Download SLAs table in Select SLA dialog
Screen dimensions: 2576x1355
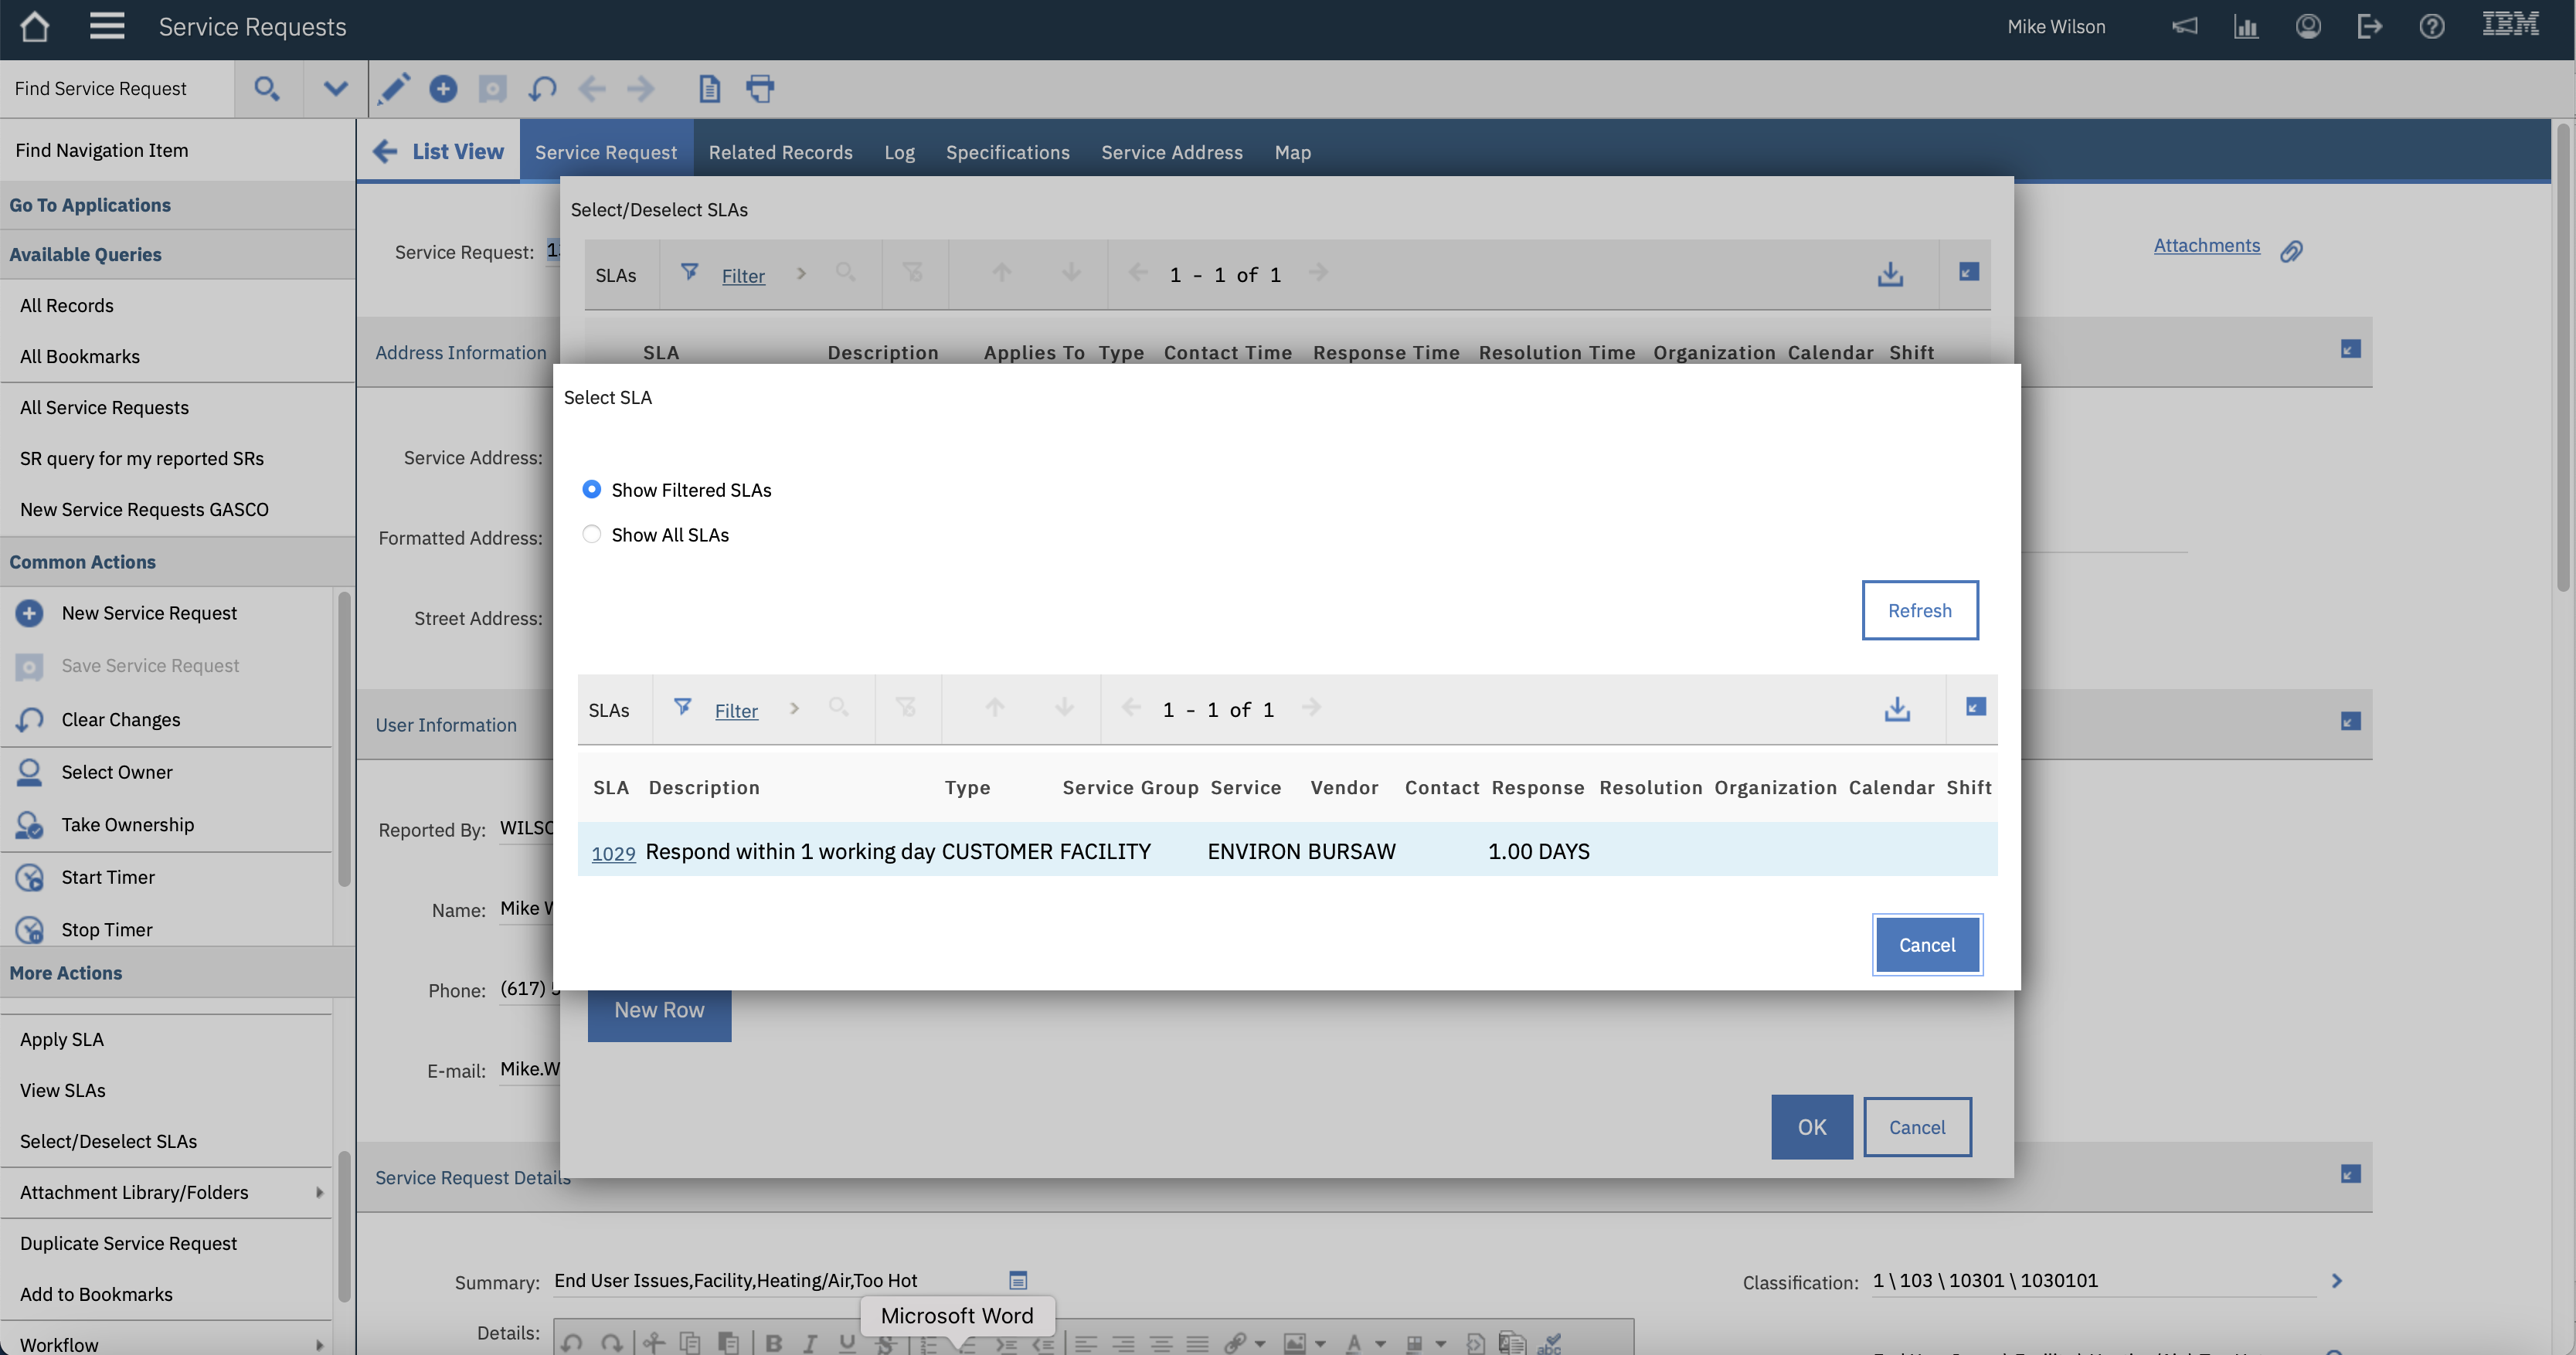[1896, 709]
